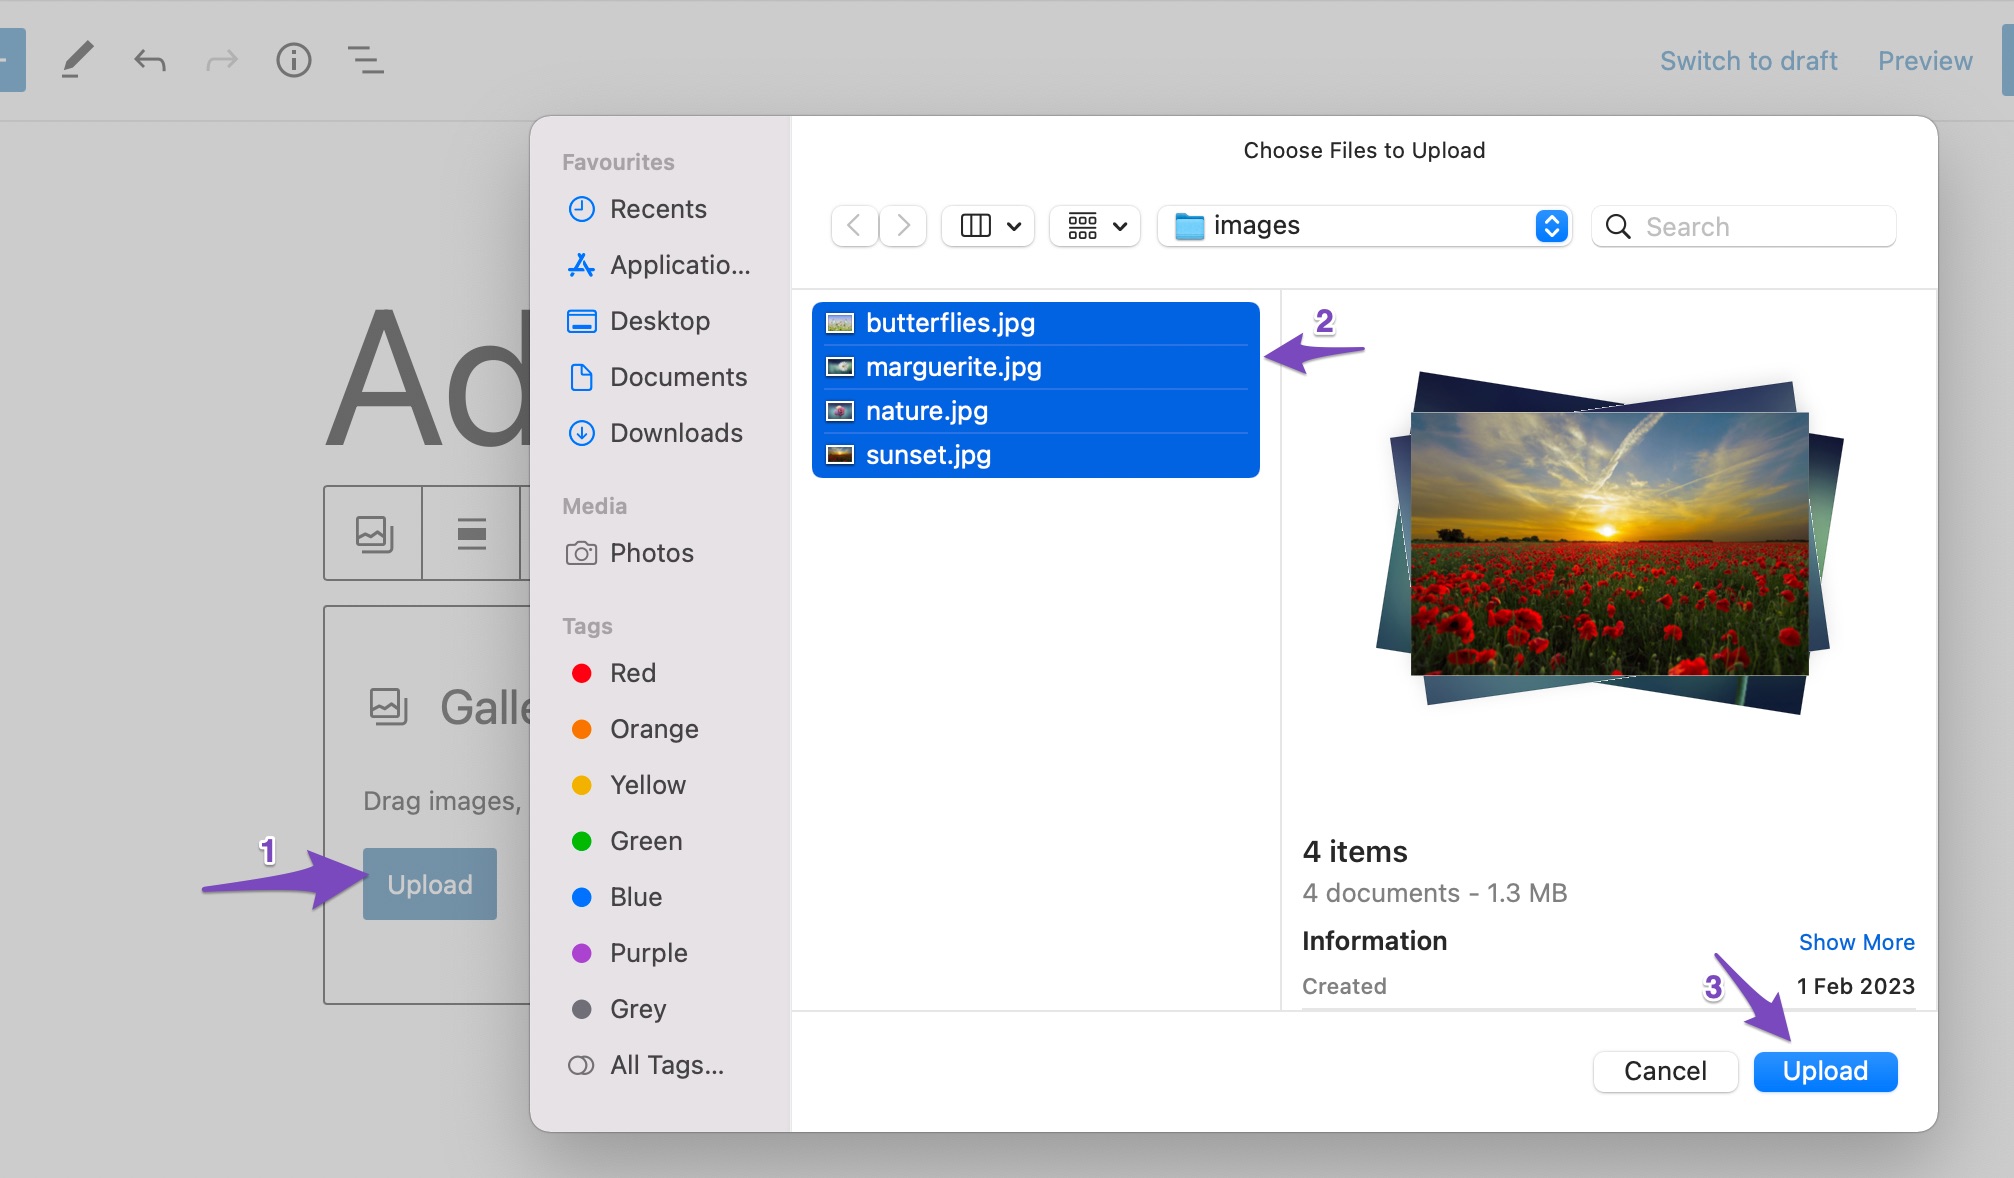Click the Red tag filter

point(633,672)
